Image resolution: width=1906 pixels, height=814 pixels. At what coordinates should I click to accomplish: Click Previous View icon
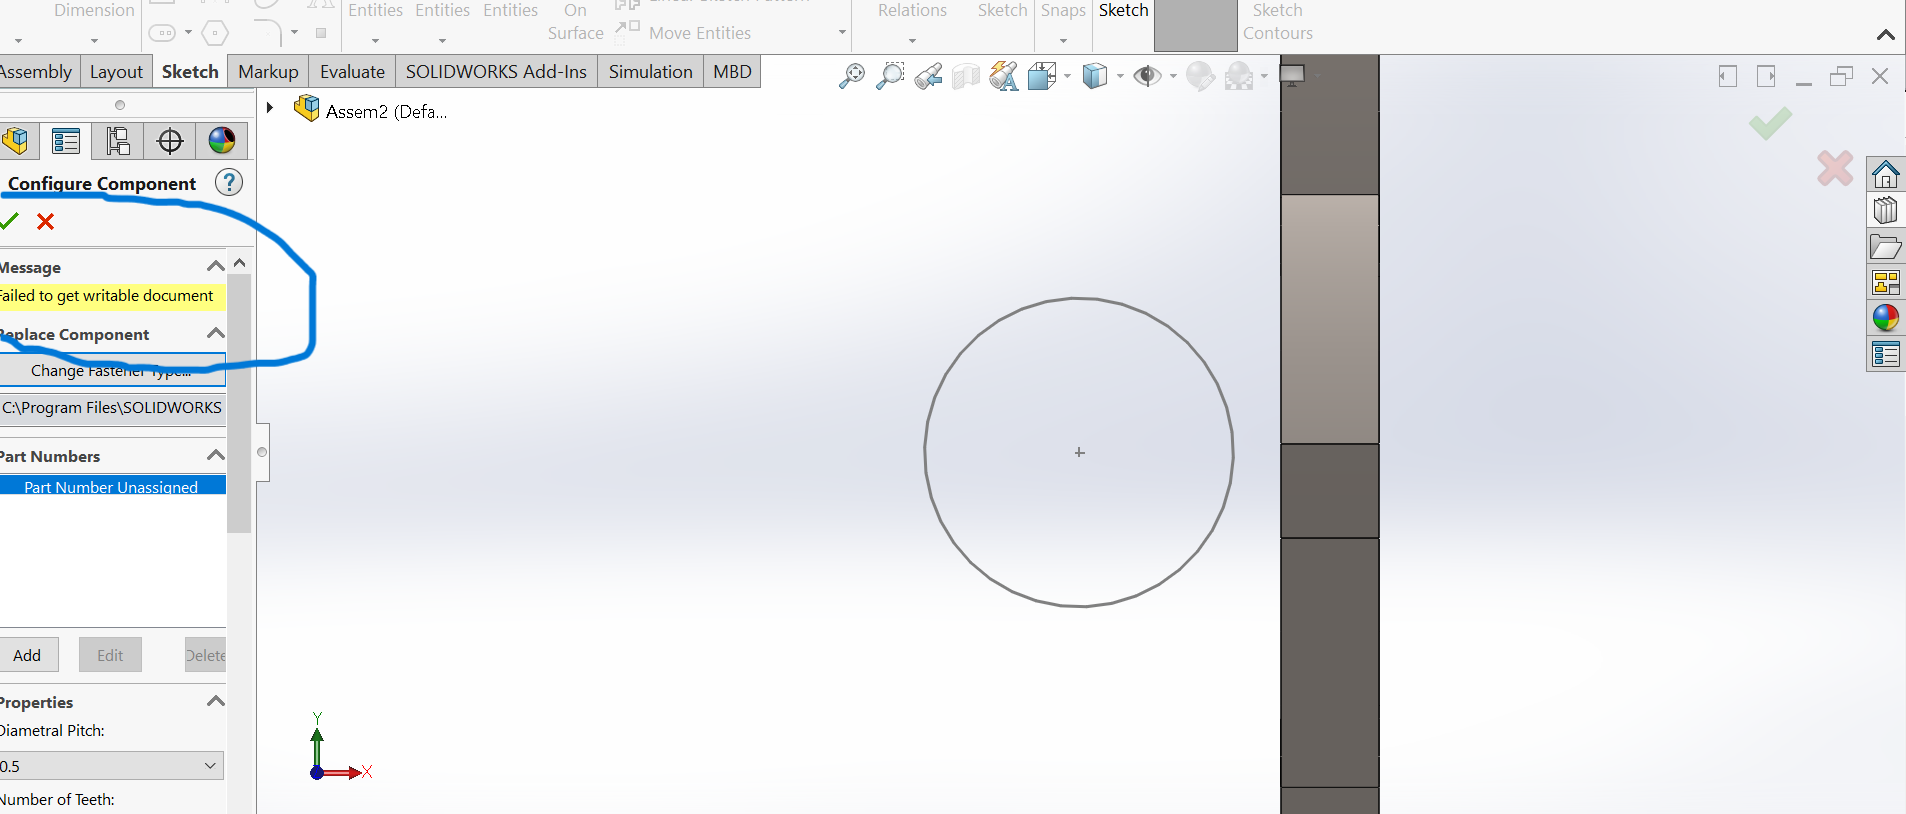(x=928, y=76)
